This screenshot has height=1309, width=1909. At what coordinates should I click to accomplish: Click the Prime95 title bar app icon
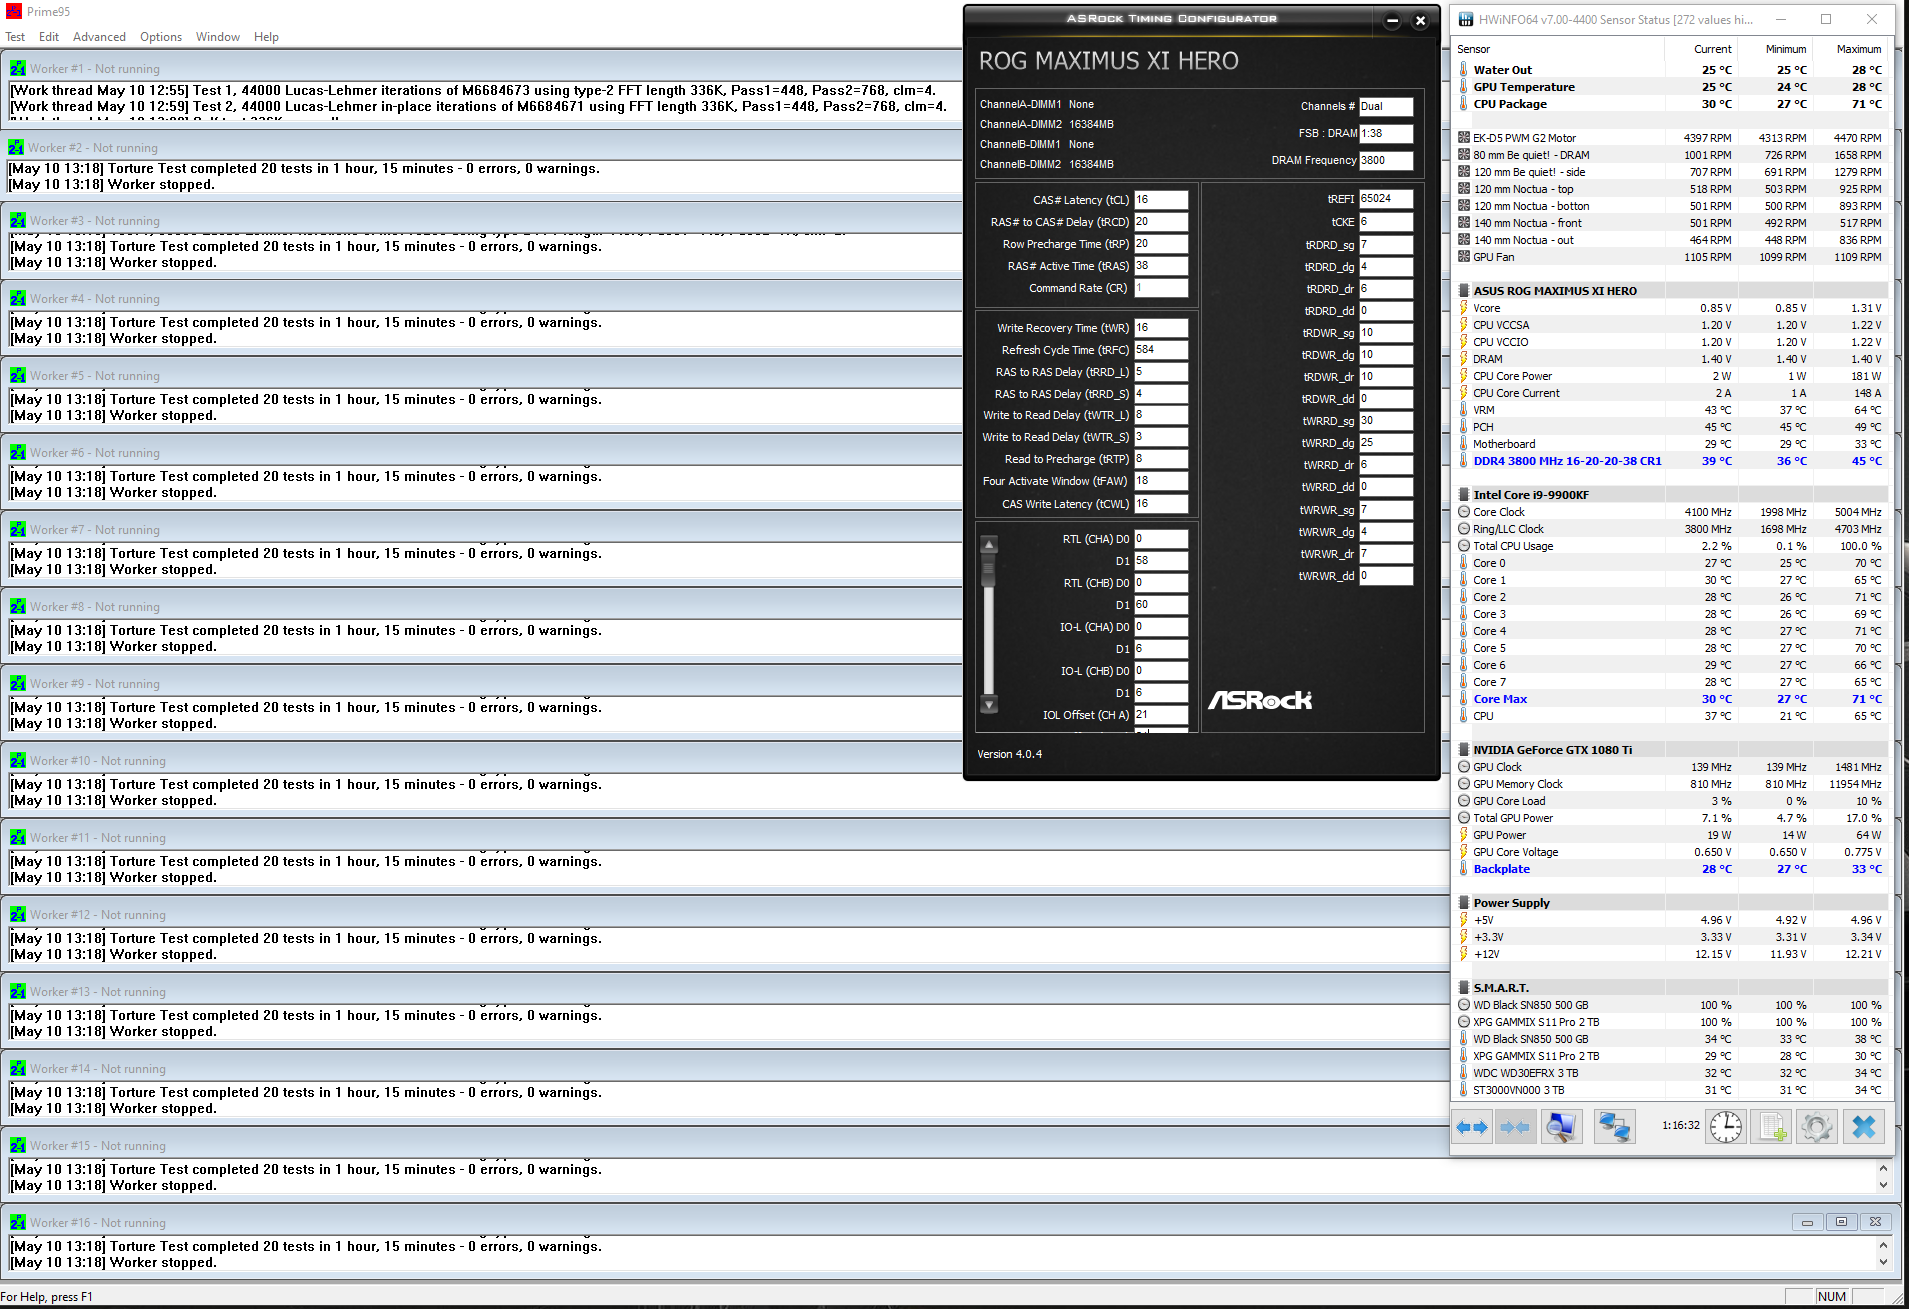coord(14,11)
